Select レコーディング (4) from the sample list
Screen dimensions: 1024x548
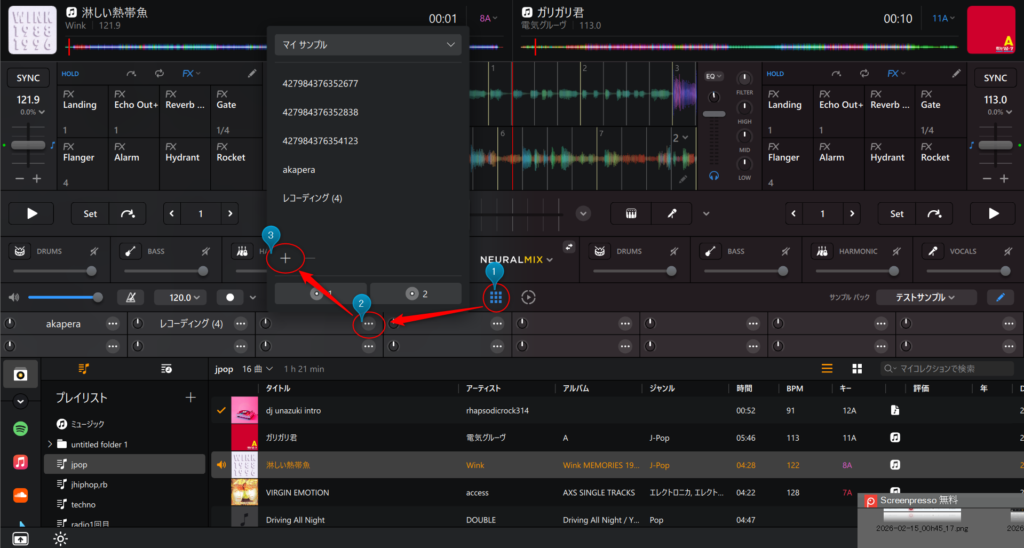(x=313, y=198)
